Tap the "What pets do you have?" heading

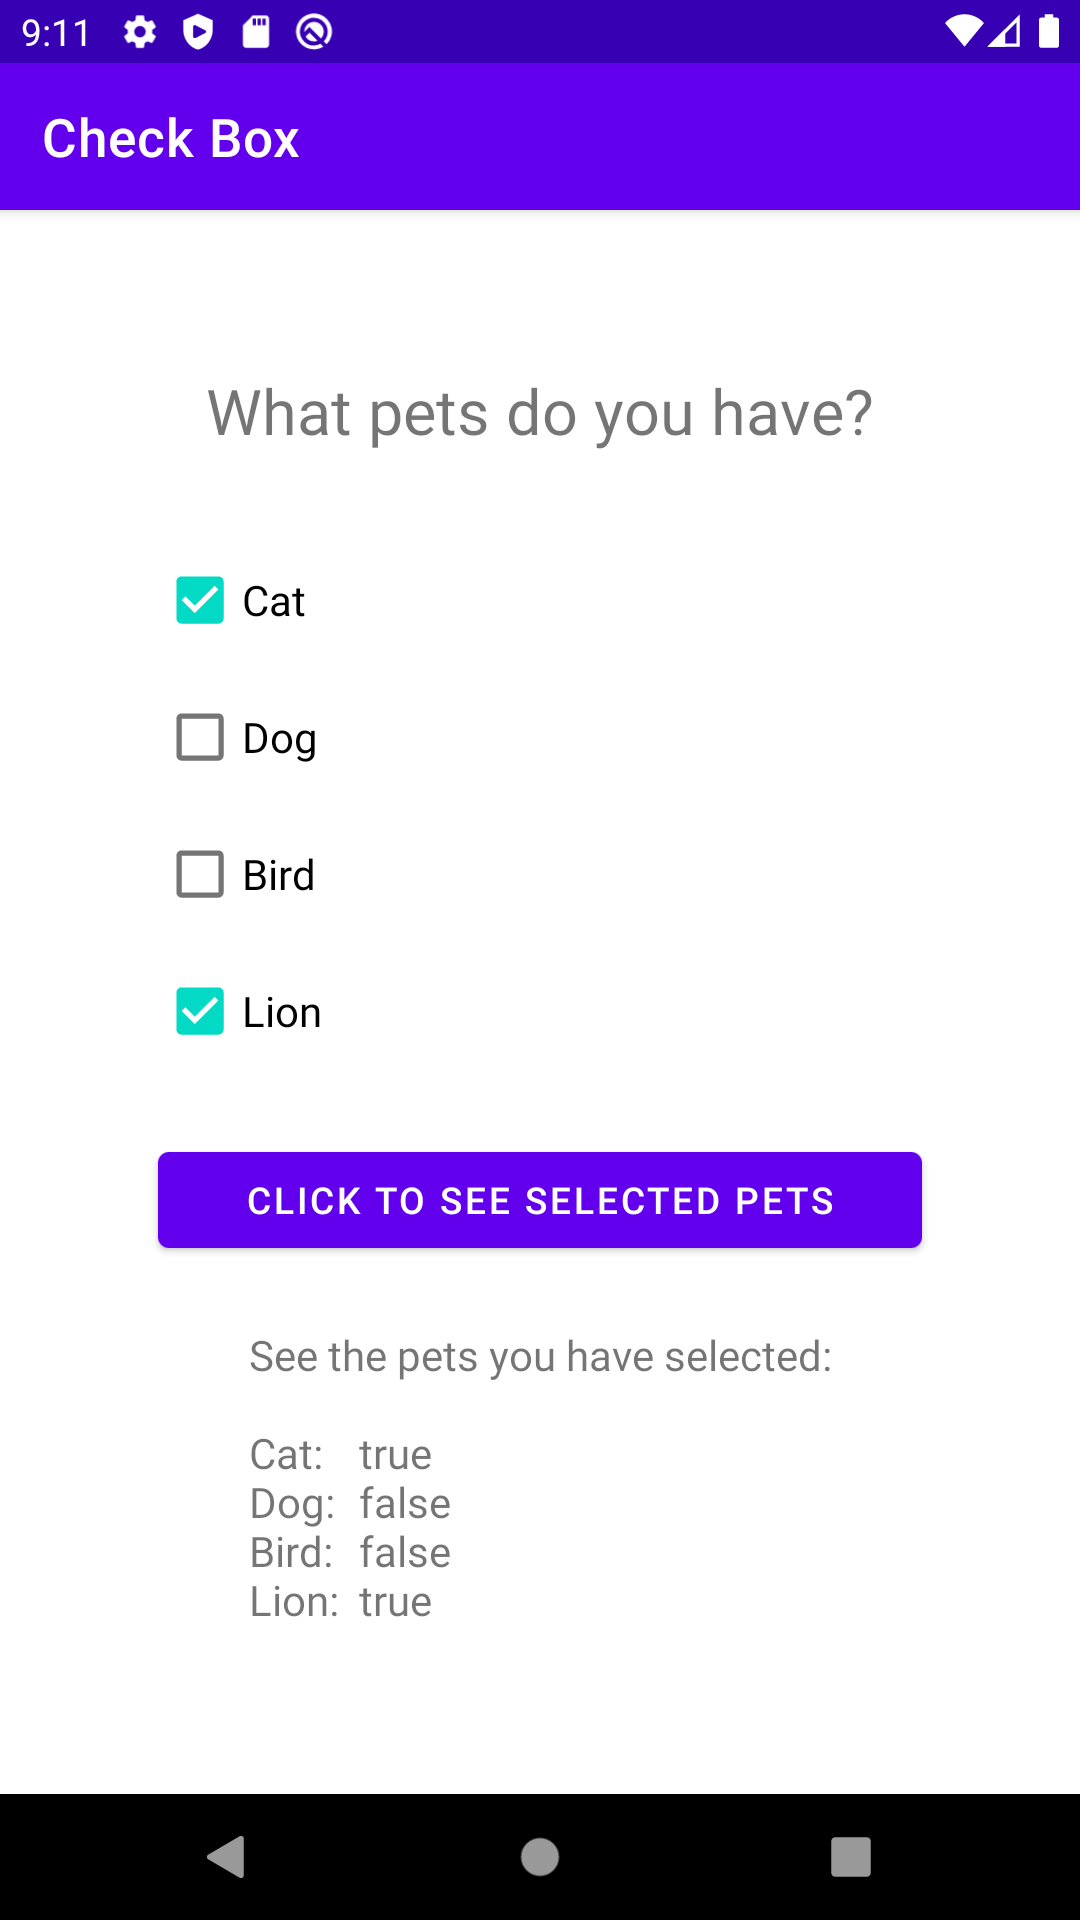pyautogui.click(x=540, y=413)
